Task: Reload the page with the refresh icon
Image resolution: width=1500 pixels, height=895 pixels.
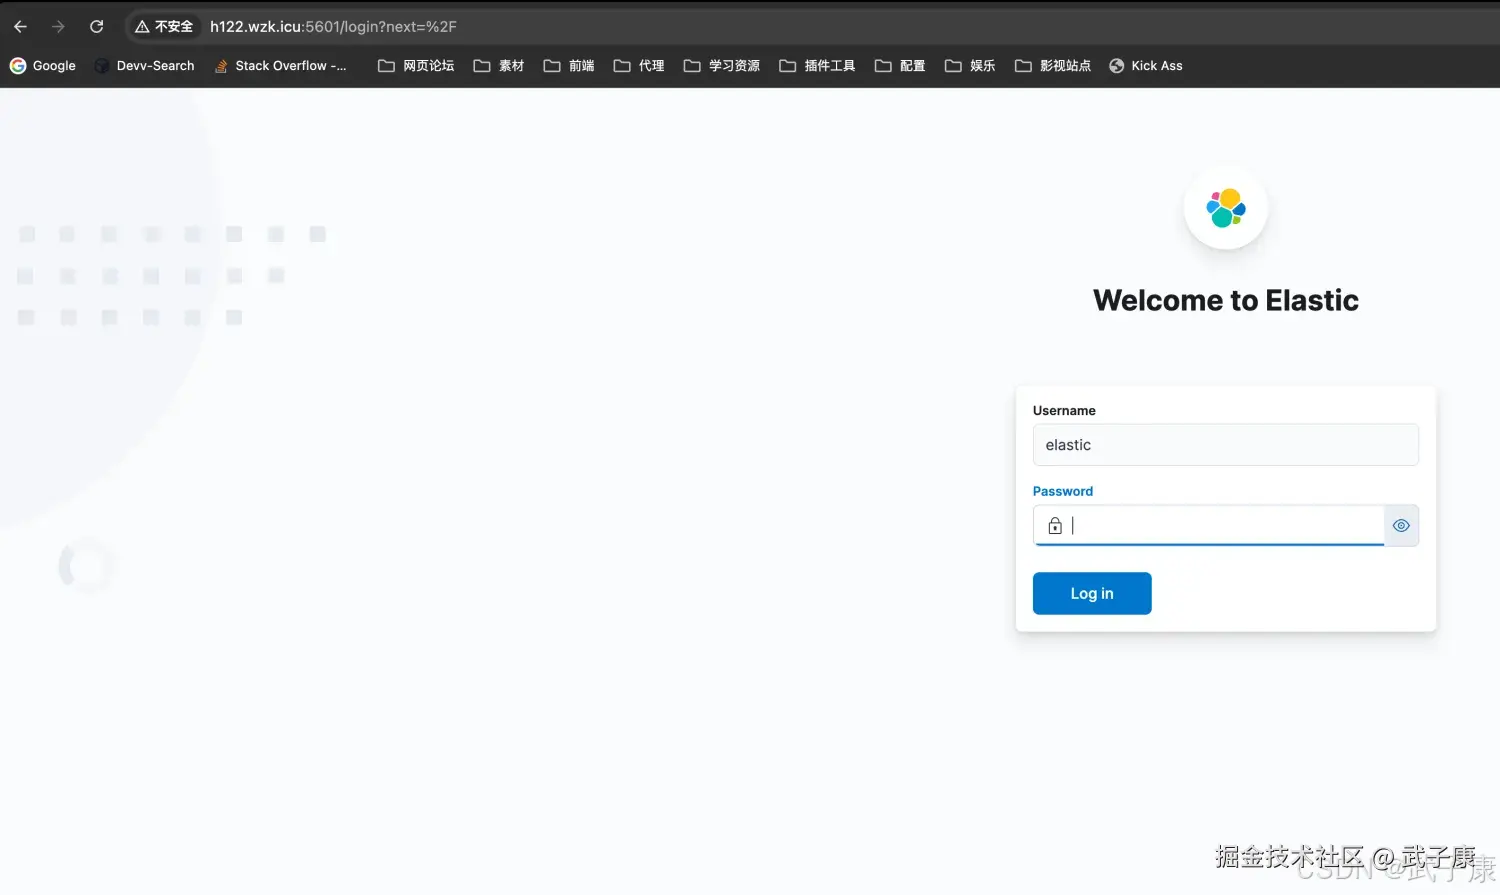Action: 97,27
